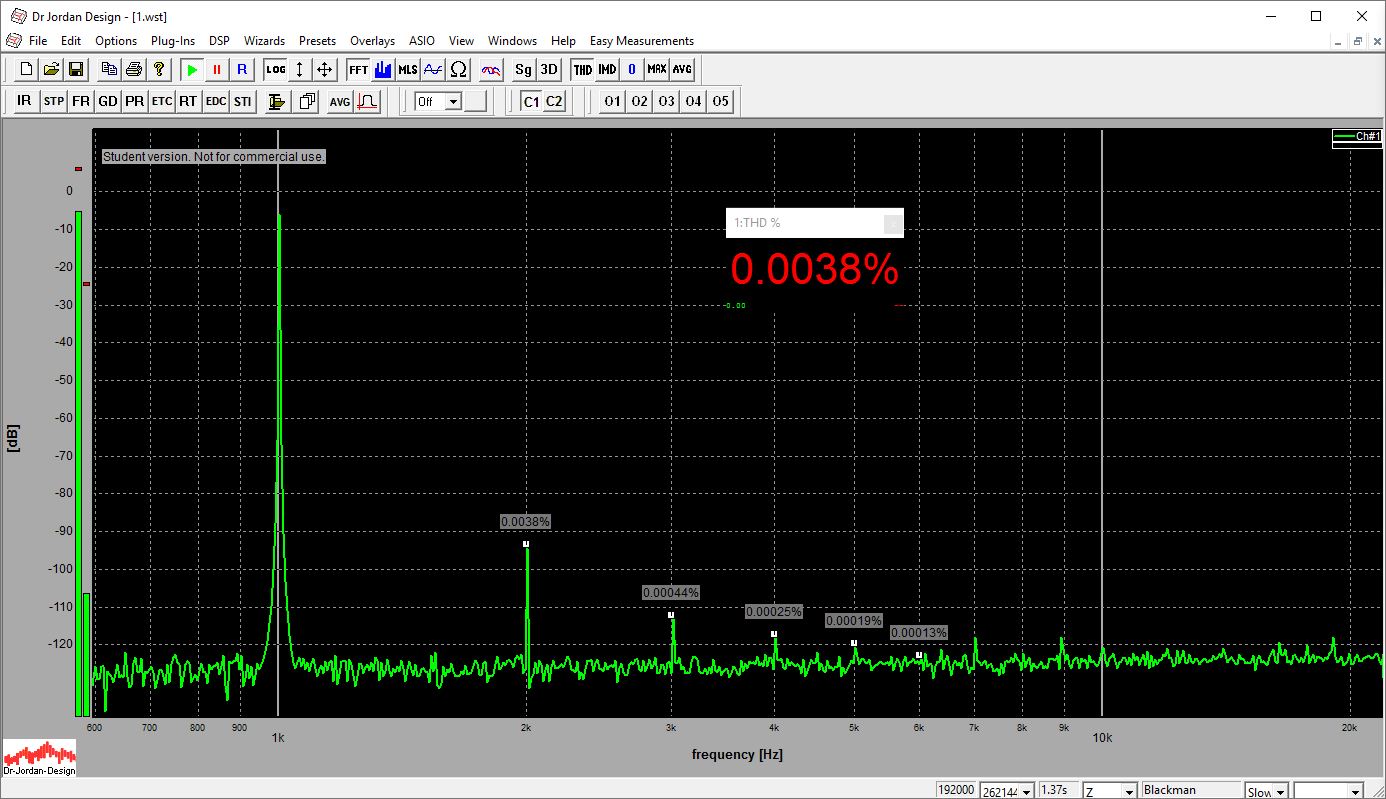The width and height of the screenshot is (1386, 799).
Task: Show the GD group delay view
Action: point(108,101)
